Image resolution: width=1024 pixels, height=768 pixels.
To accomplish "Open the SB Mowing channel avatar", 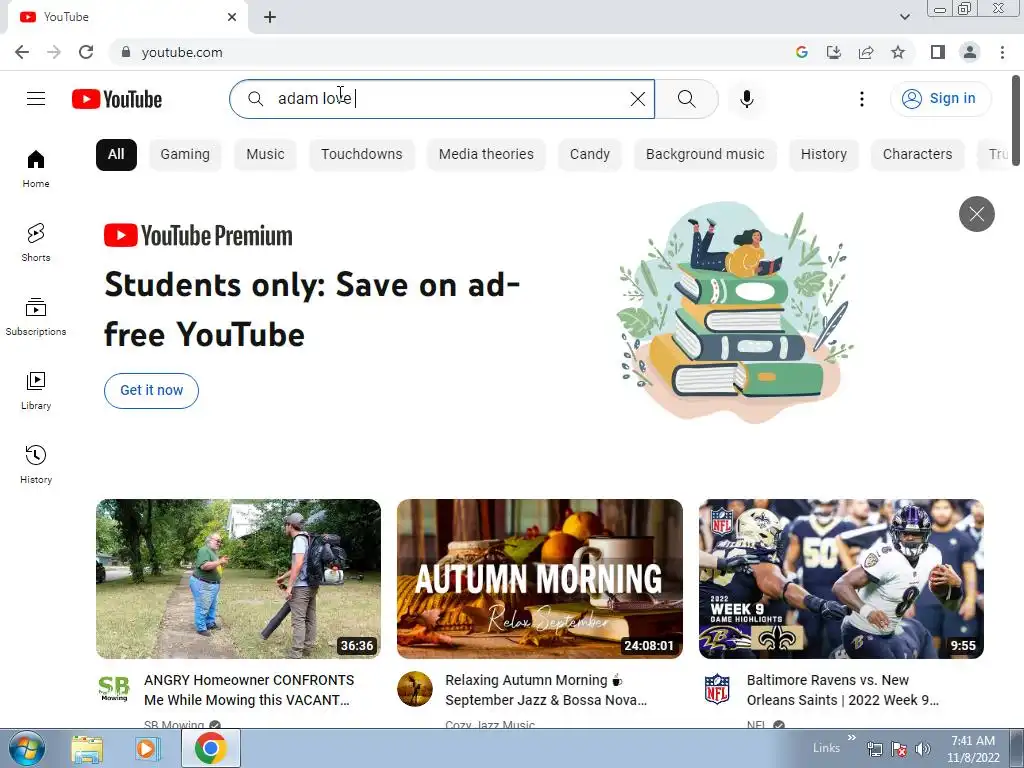I will 114,689.
